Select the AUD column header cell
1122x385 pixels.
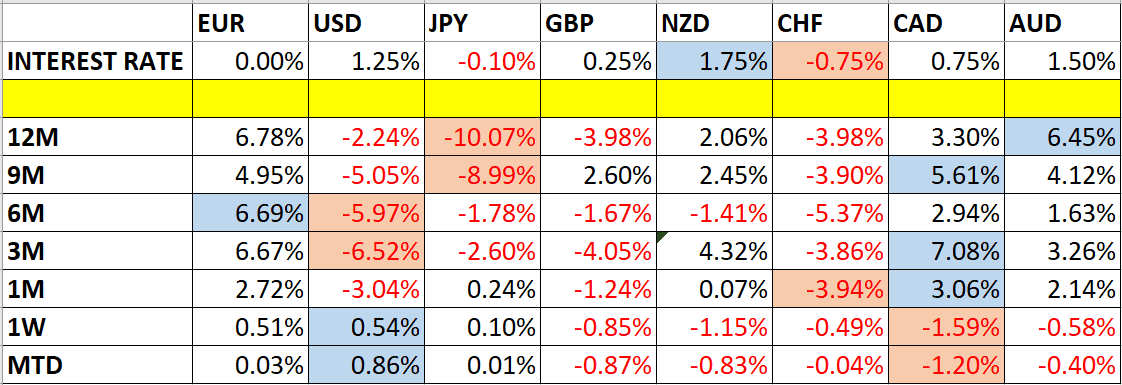click(x=1063, y=24)
